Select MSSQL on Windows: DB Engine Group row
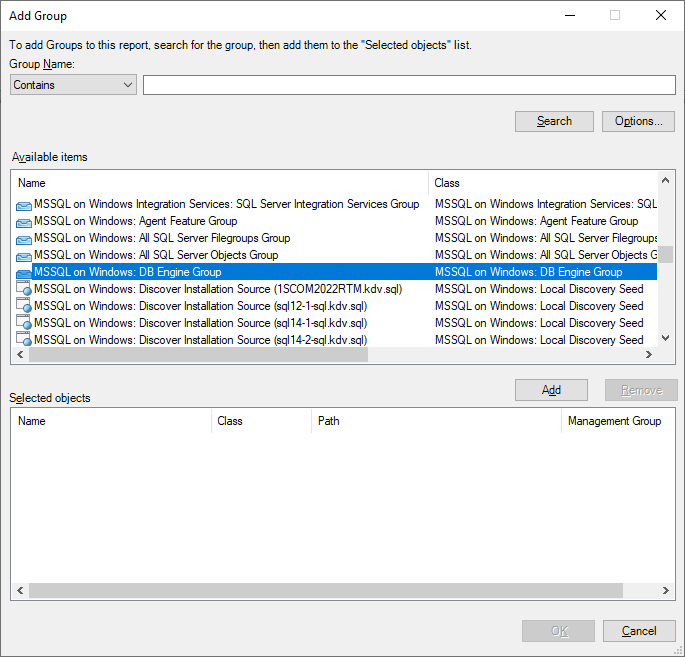 (335, 272)
